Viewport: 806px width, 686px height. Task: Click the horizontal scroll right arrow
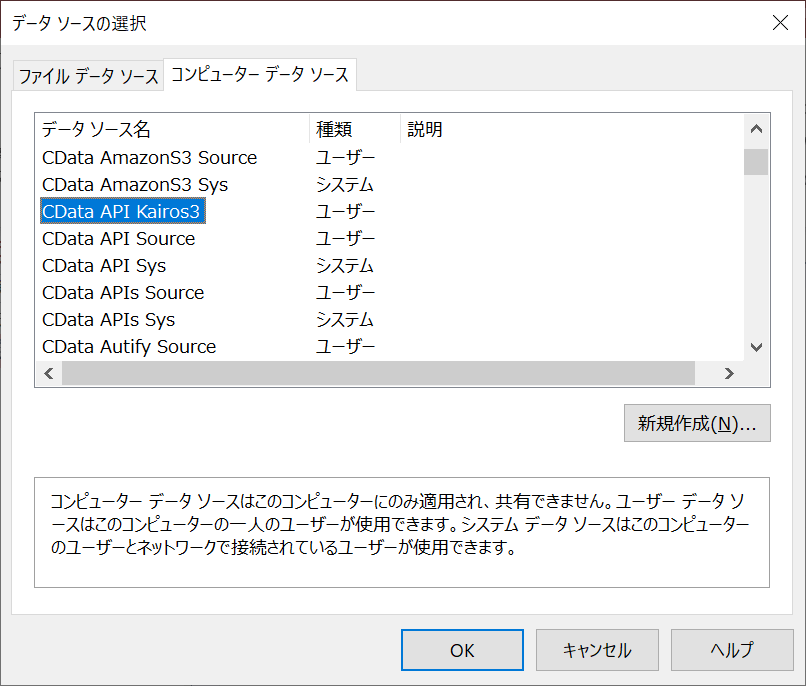(x=729, y=373)
